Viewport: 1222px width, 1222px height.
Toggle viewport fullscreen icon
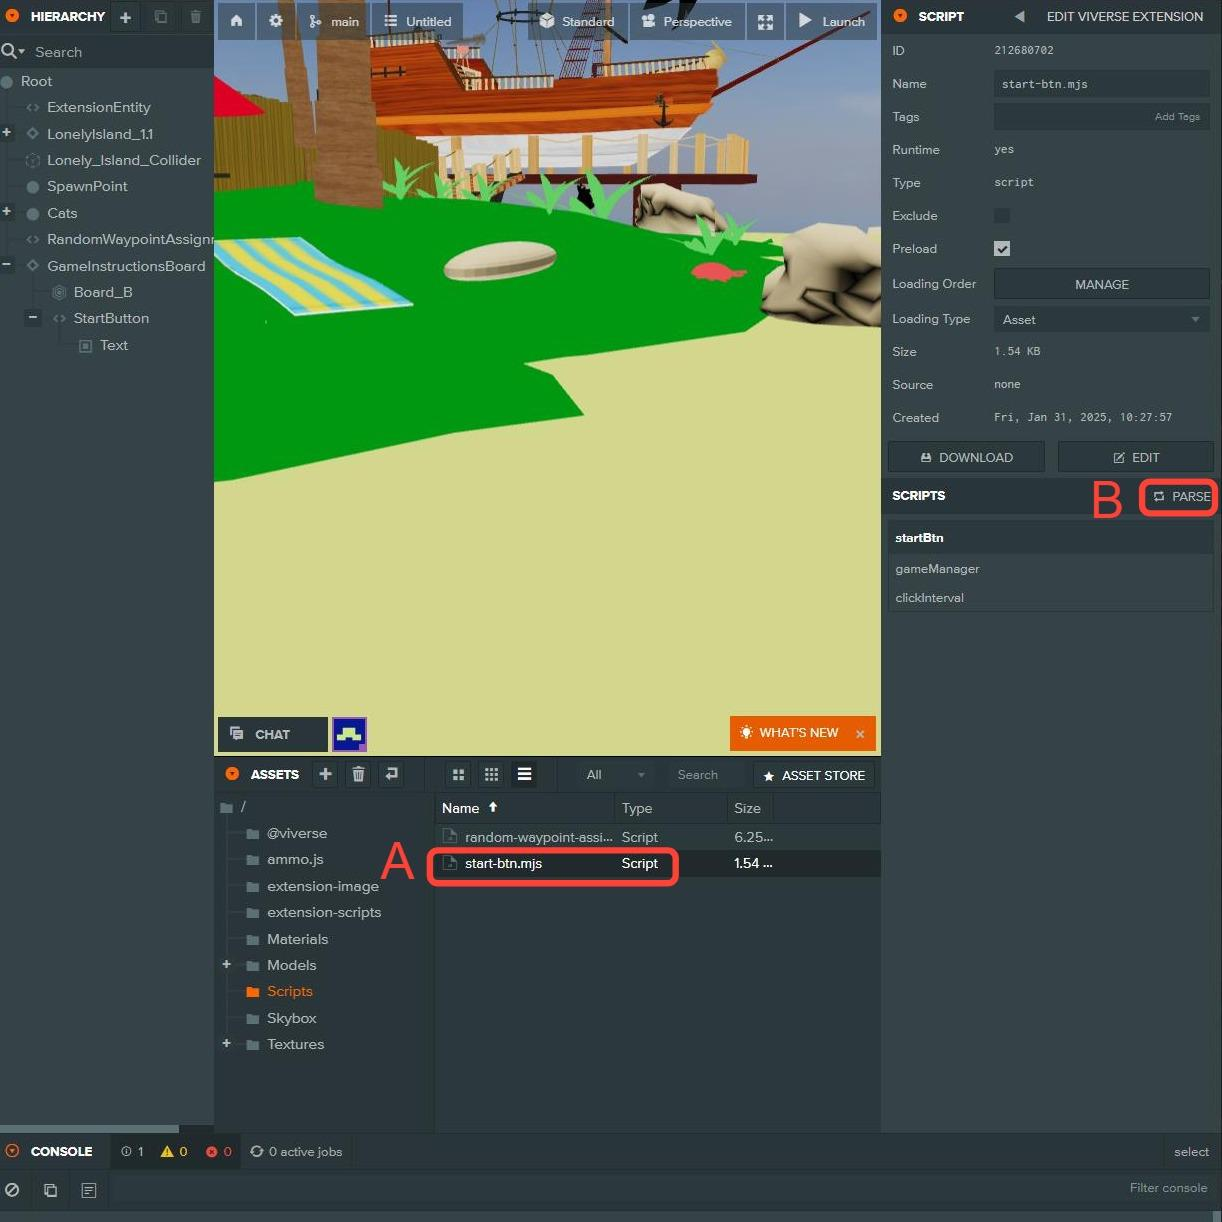tap(765, 21)
